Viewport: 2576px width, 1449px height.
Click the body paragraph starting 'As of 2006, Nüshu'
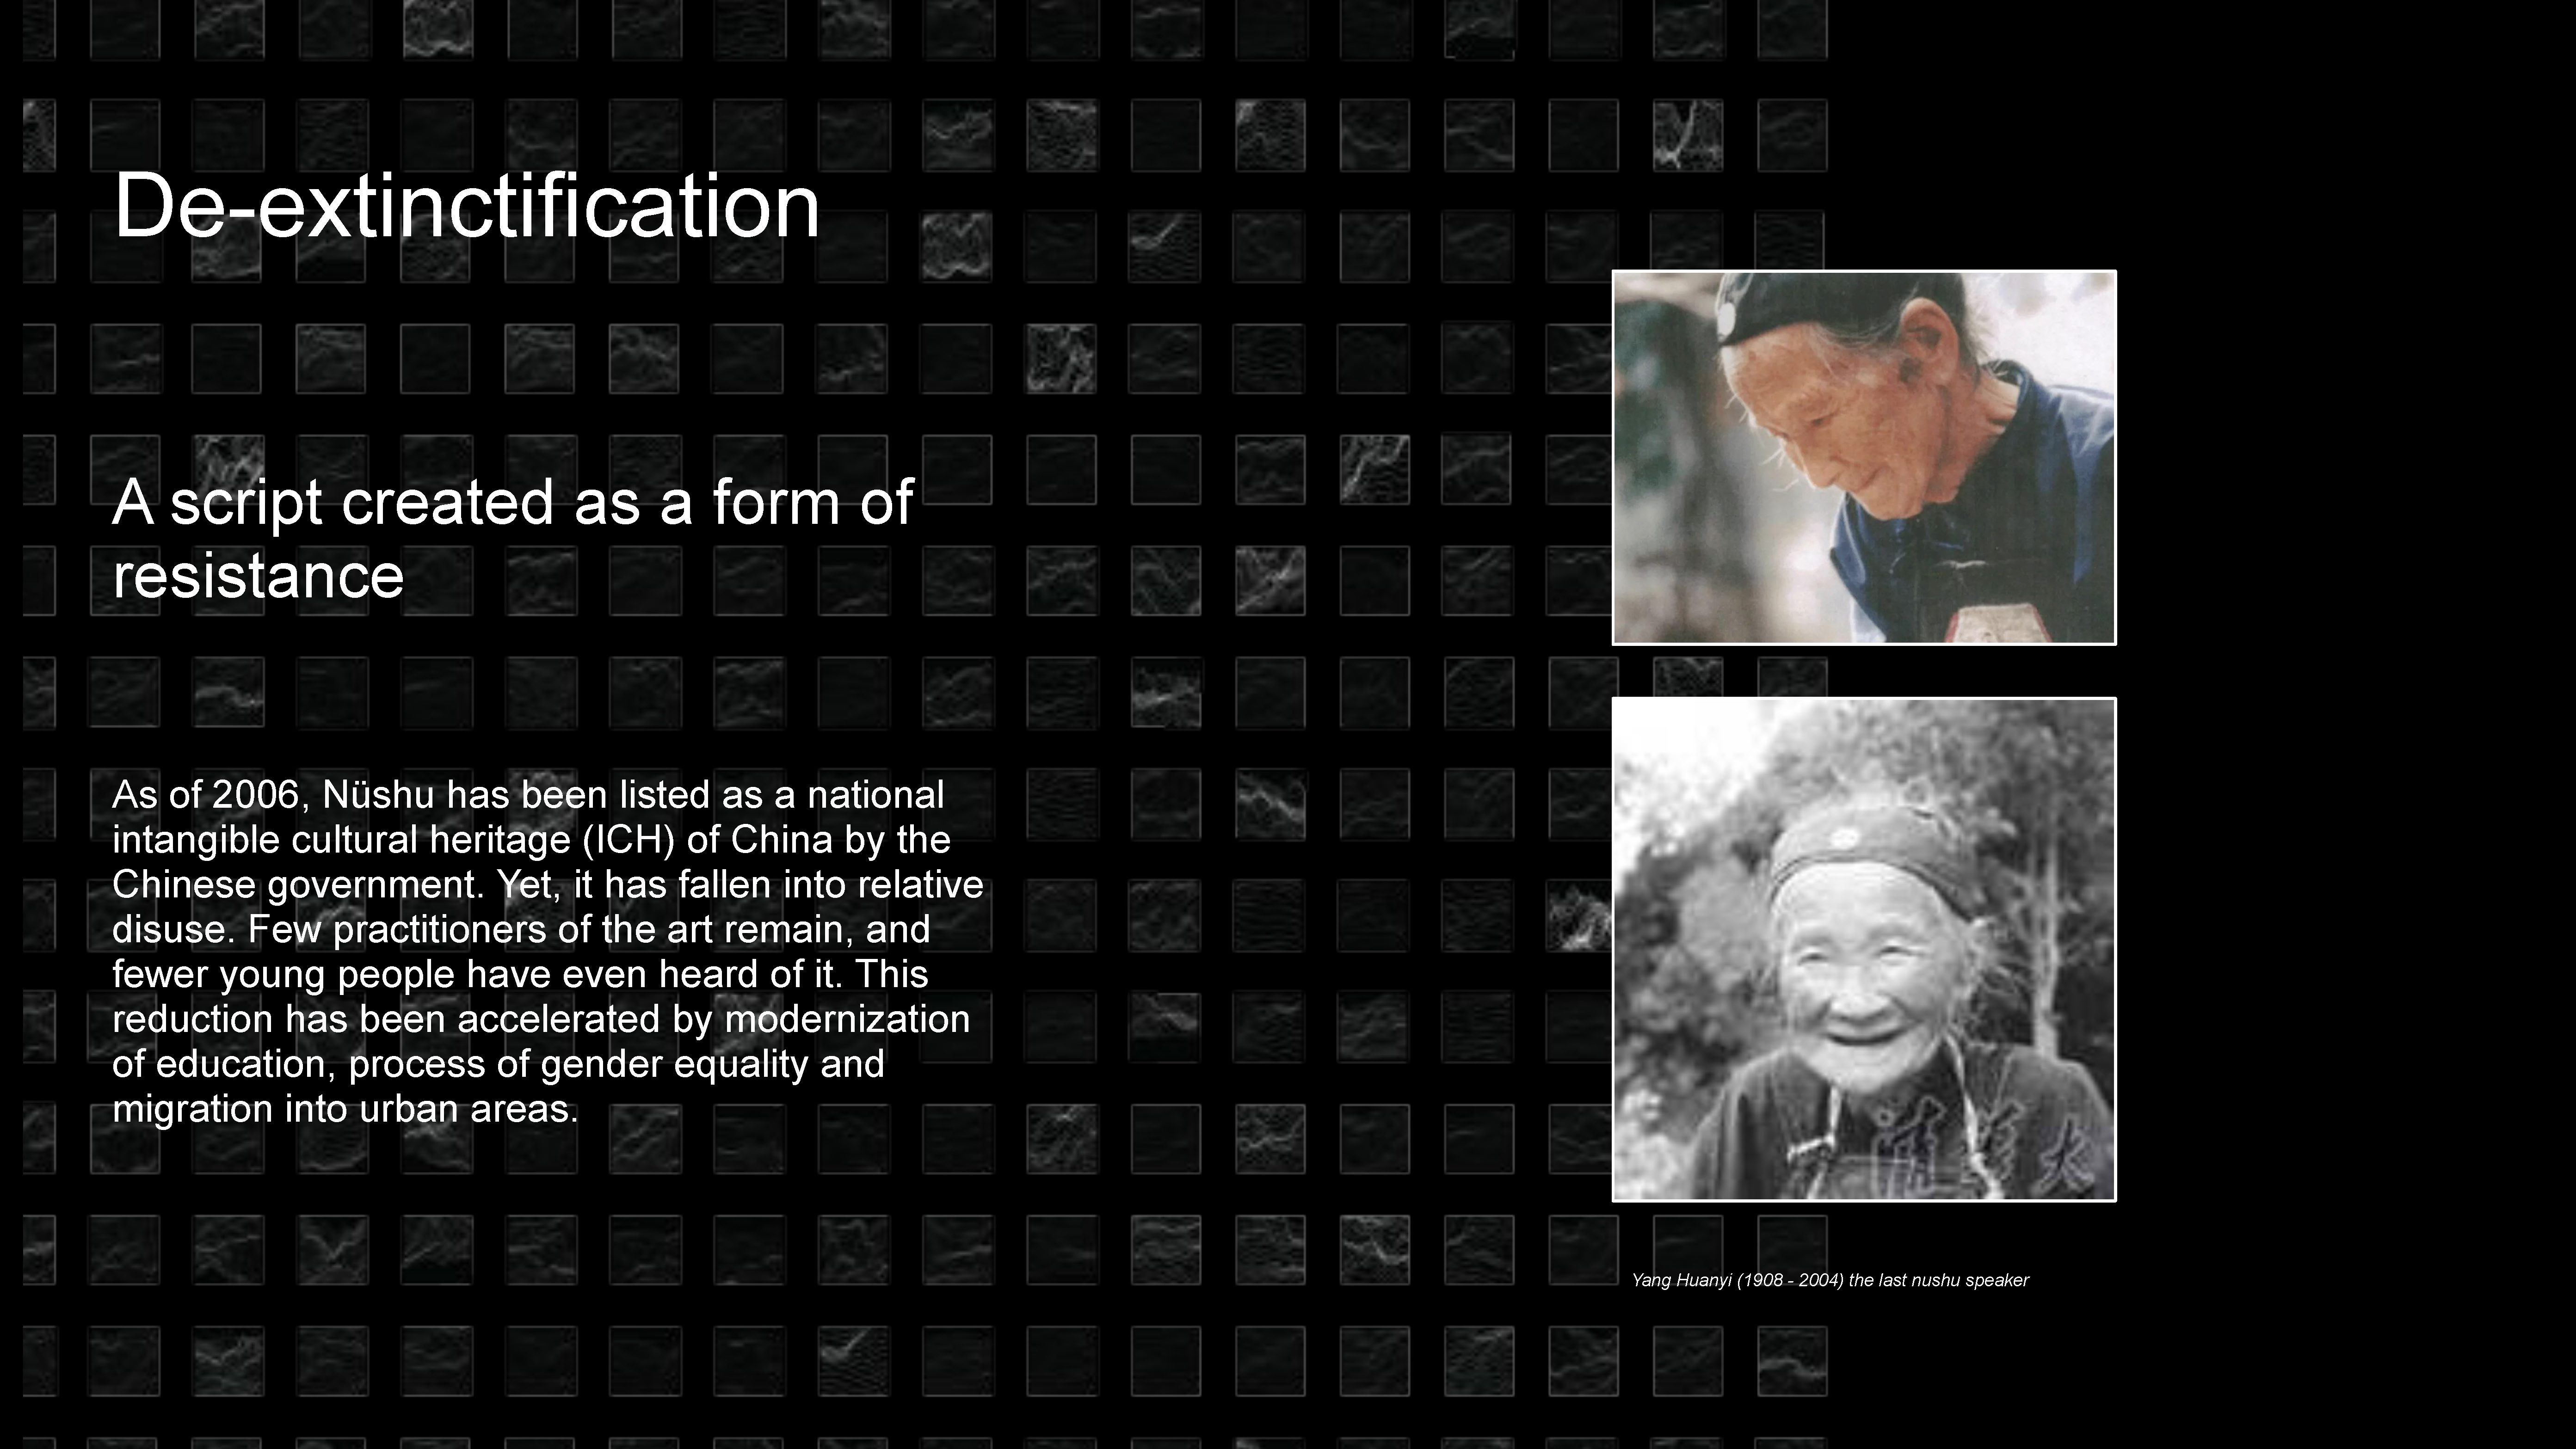(548, 951)
